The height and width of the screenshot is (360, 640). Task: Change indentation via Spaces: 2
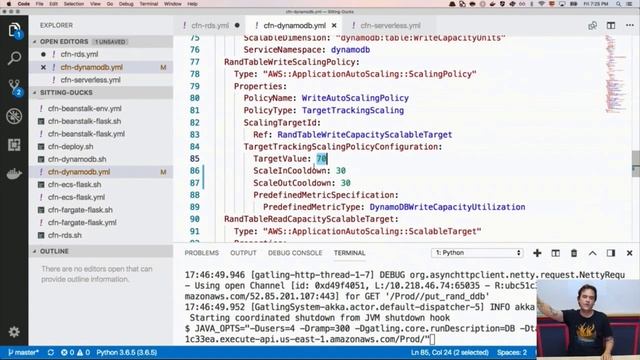[x=511, y=352]
